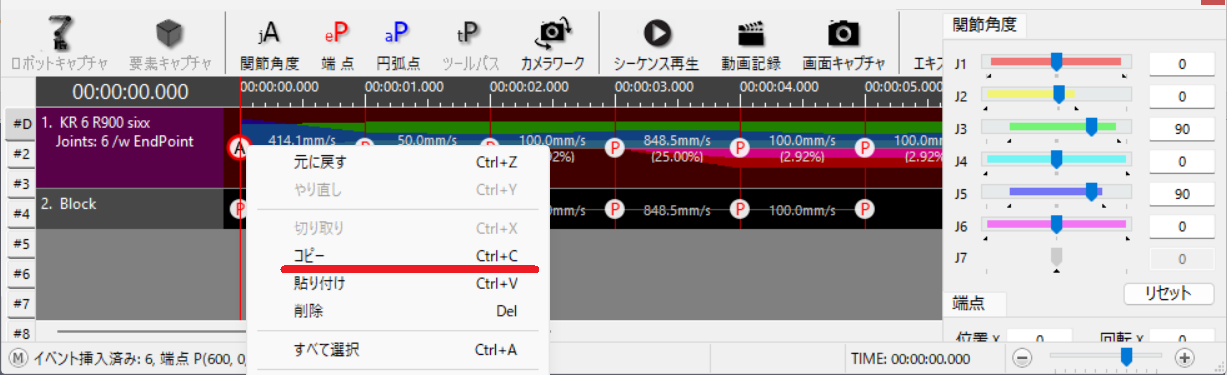Open the 端点 tab in right panel

[974, 302]
